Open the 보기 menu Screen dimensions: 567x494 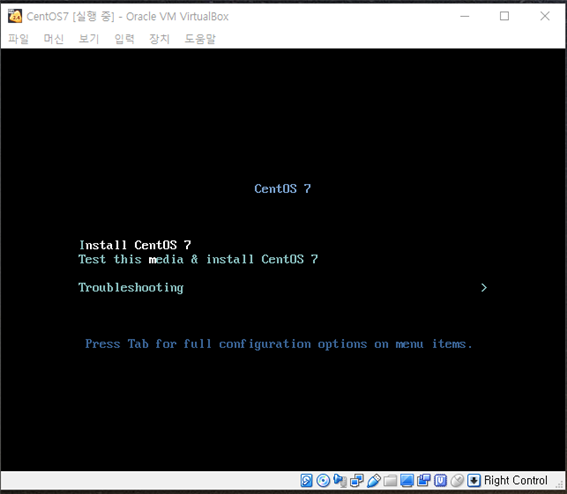pyautogui.click(x=89, y=38)
